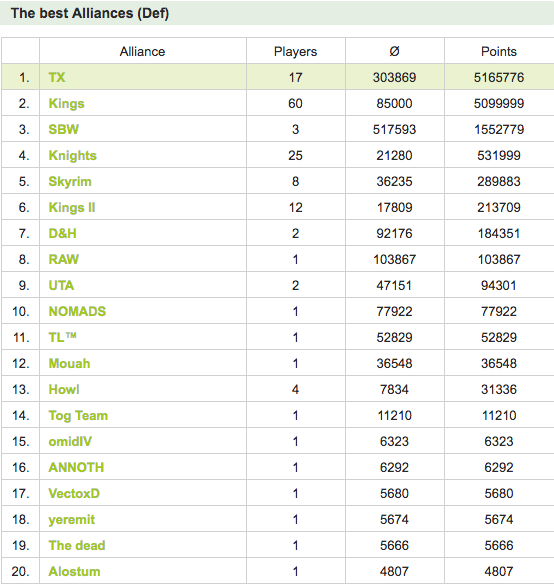Open the Mouah alliance link
The image size is (554, 584).
(x=69, y=363)
